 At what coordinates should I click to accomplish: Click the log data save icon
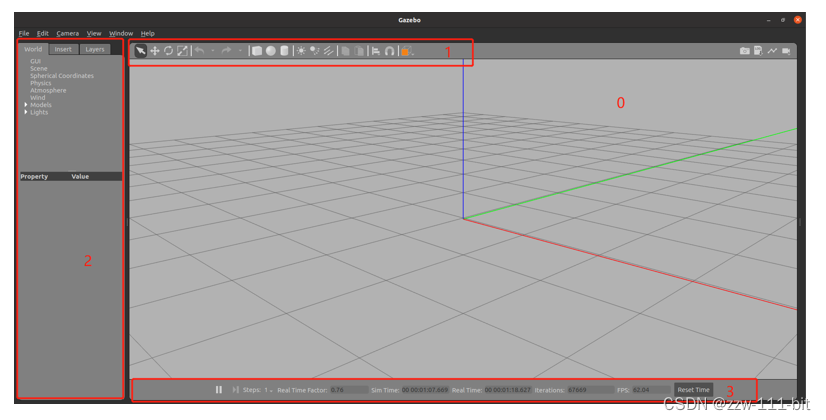click(758, 51)
